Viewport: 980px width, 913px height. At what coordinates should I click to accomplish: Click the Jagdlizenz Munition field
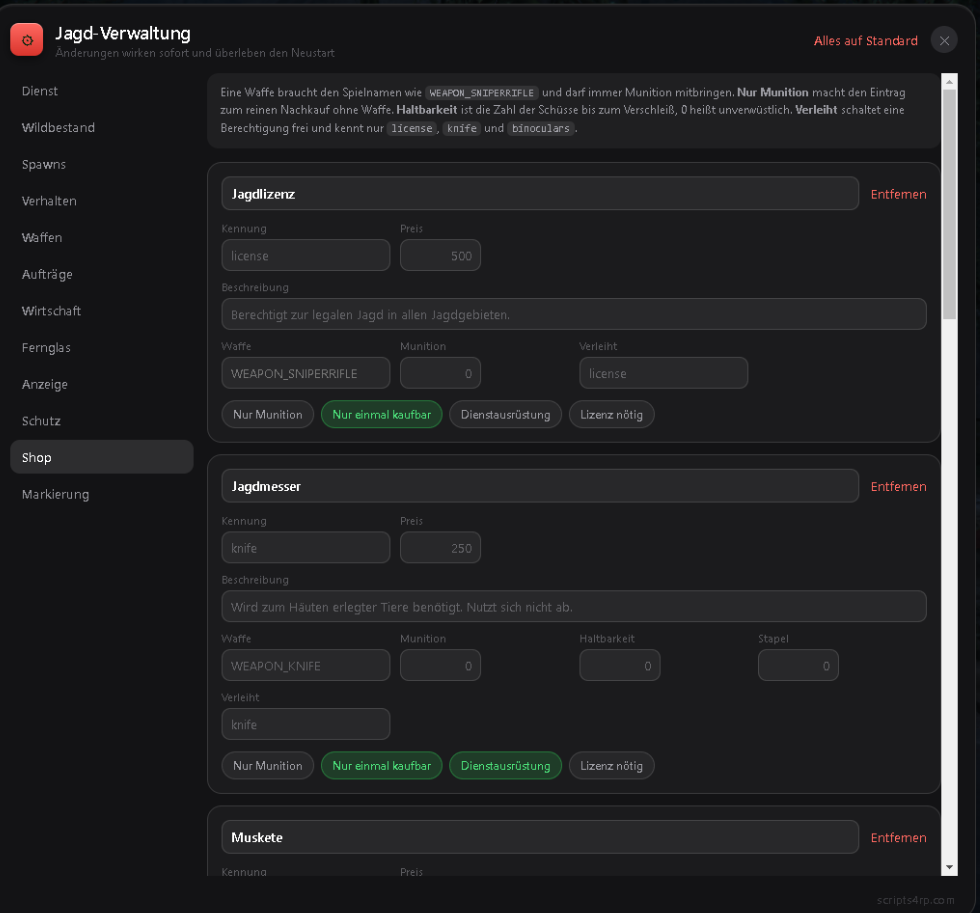pos(441,373)
